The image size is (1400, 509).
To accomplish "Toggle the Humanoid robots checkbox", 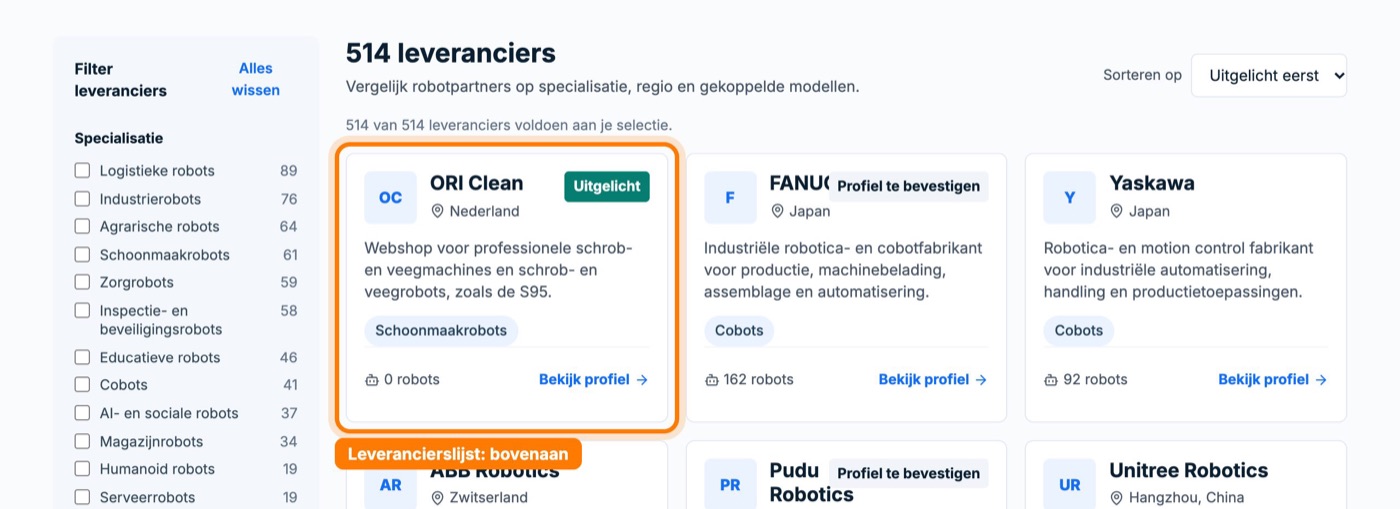I will 83,469.
